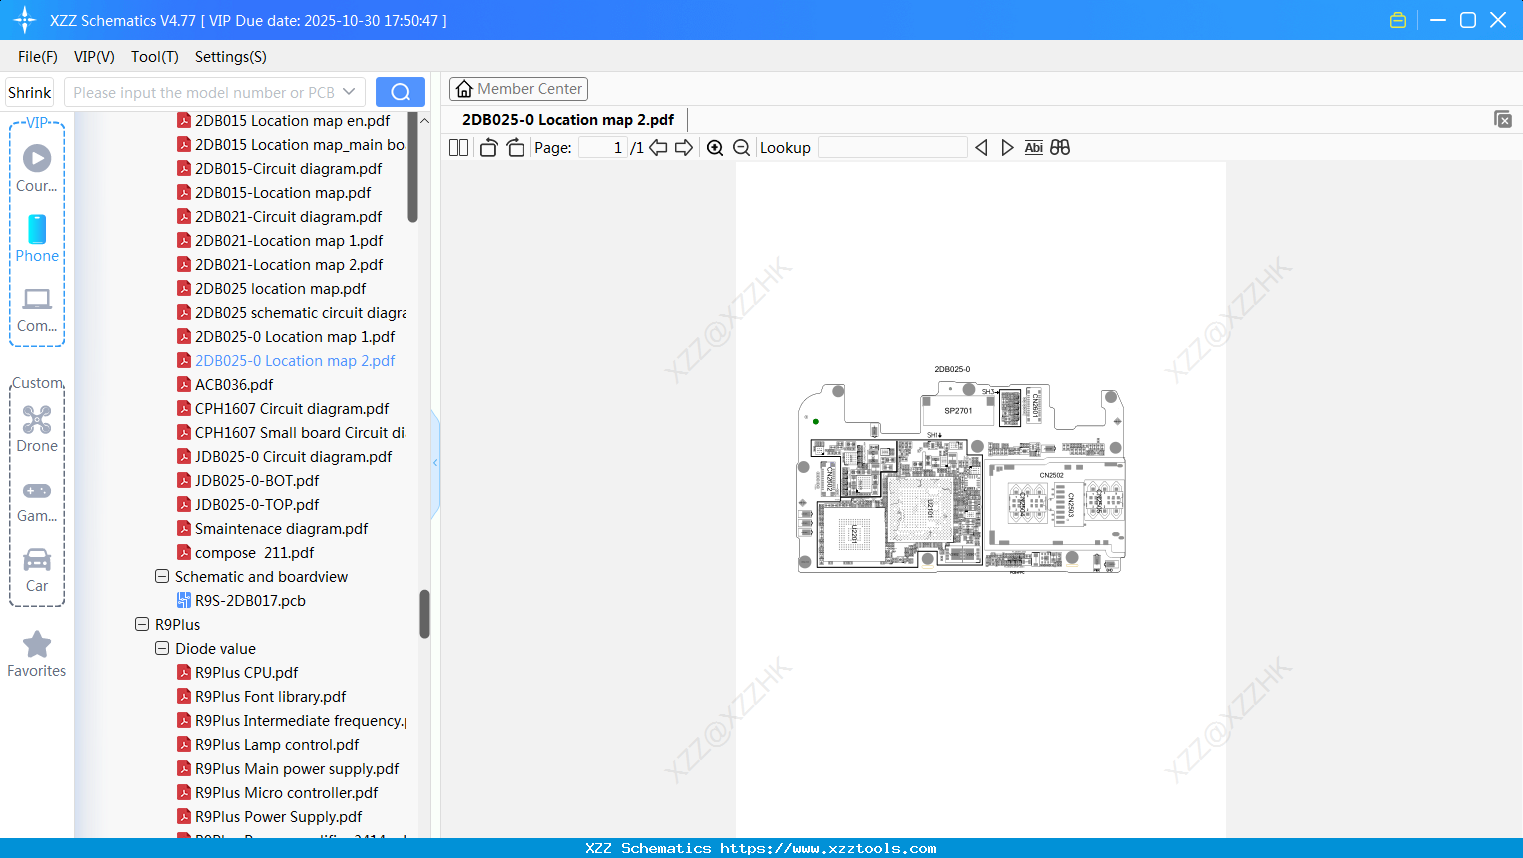Screen dimensions: 1523x858
Task: Open the Tool menu
Action: (154, 57)
